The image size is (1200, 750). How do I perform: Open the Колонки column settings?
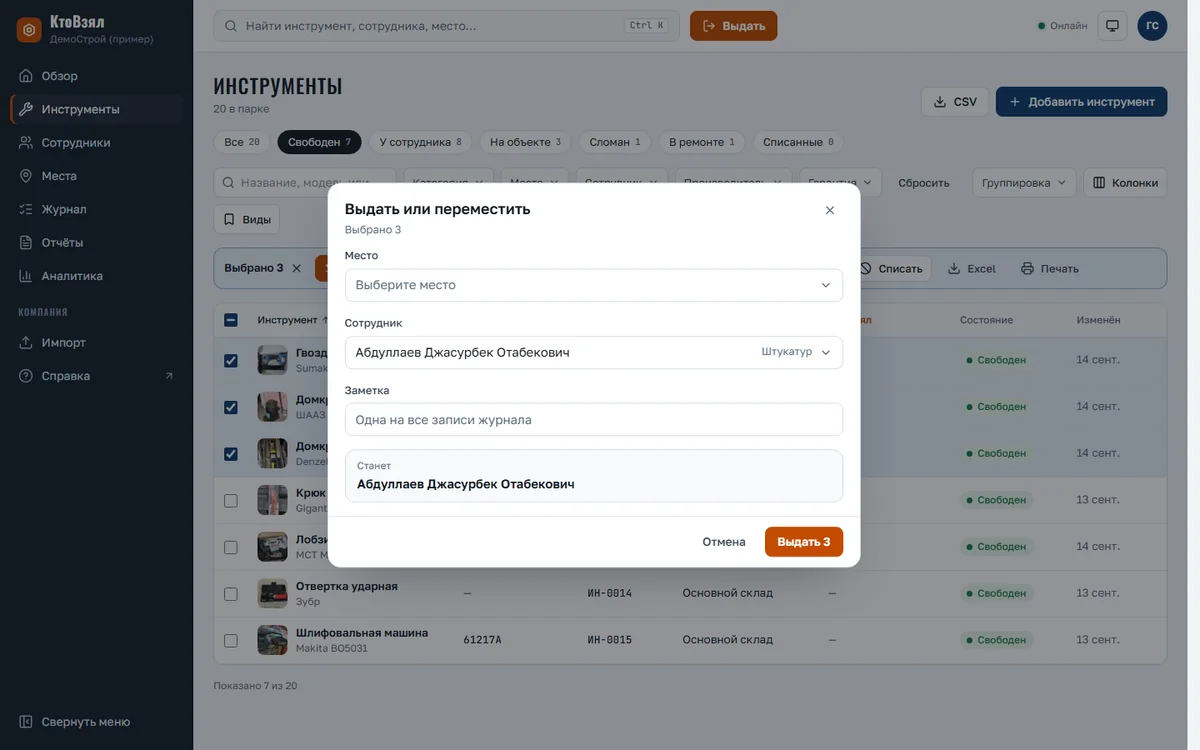click(x=1125, y=183)
